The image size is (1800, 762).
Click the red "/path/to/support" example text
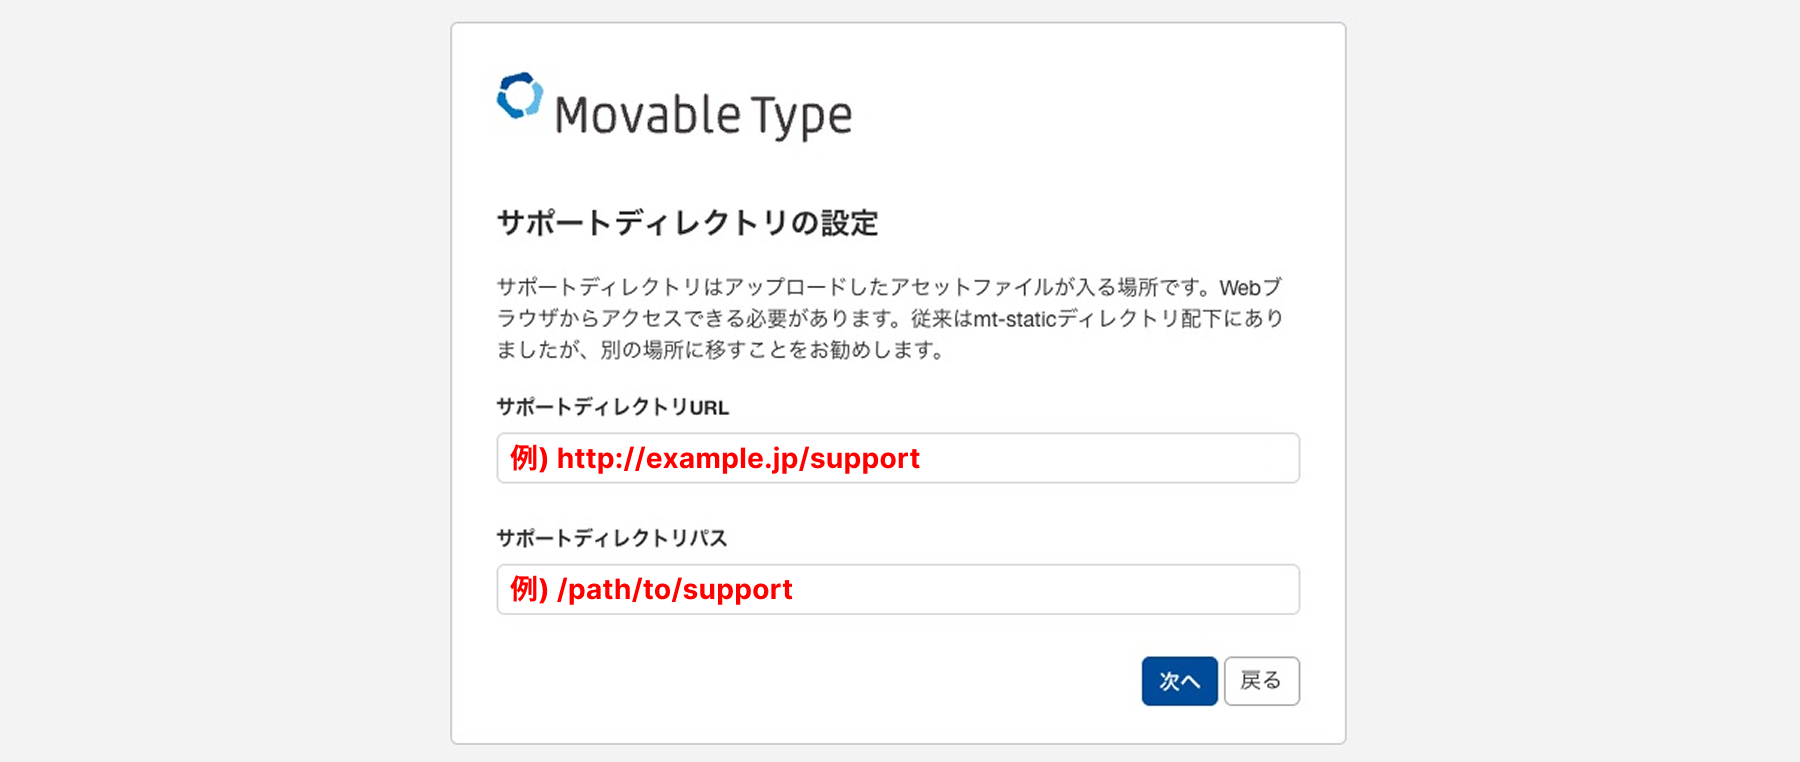point(675,589)
